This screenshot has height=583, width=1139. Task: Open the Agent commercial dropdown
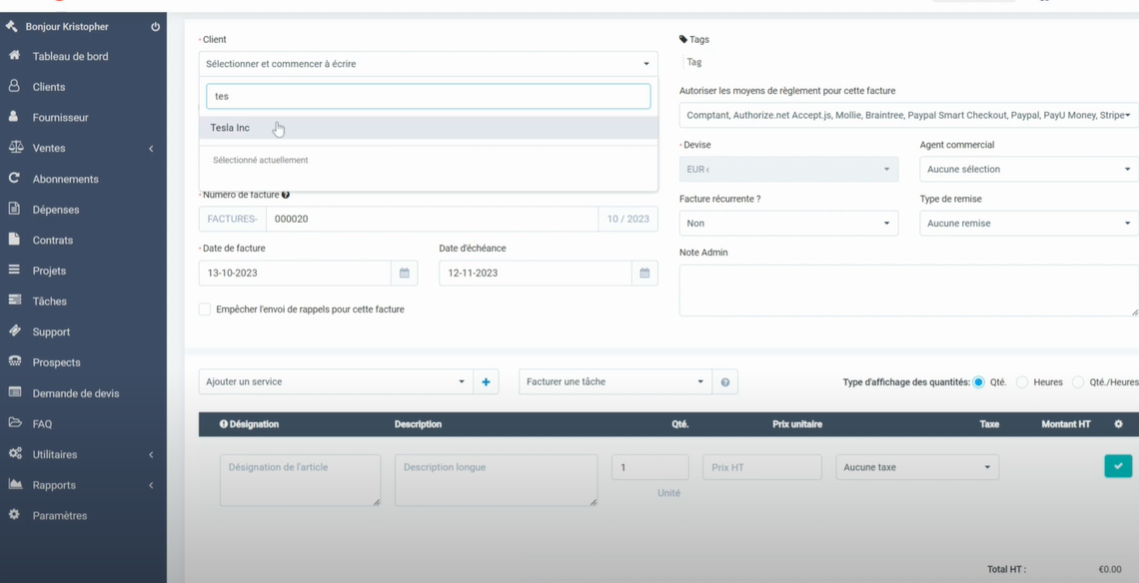1028,170
